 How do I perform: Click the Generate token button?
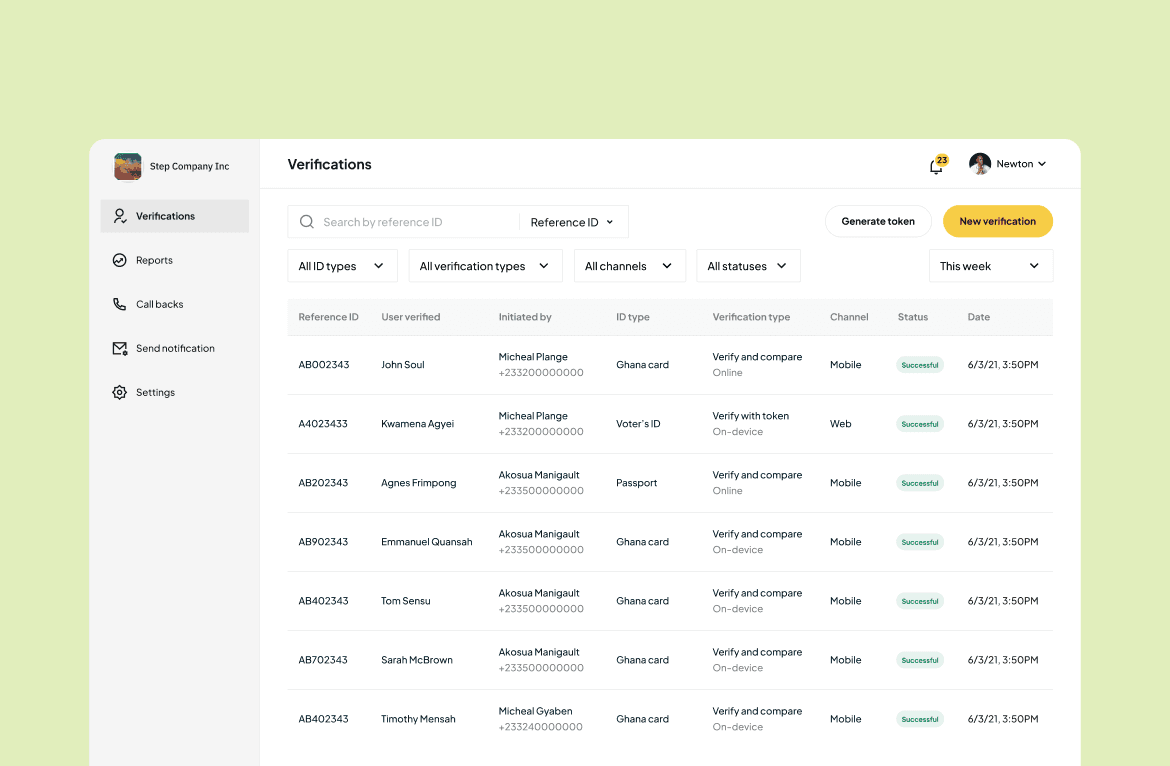tap(878, 221)
